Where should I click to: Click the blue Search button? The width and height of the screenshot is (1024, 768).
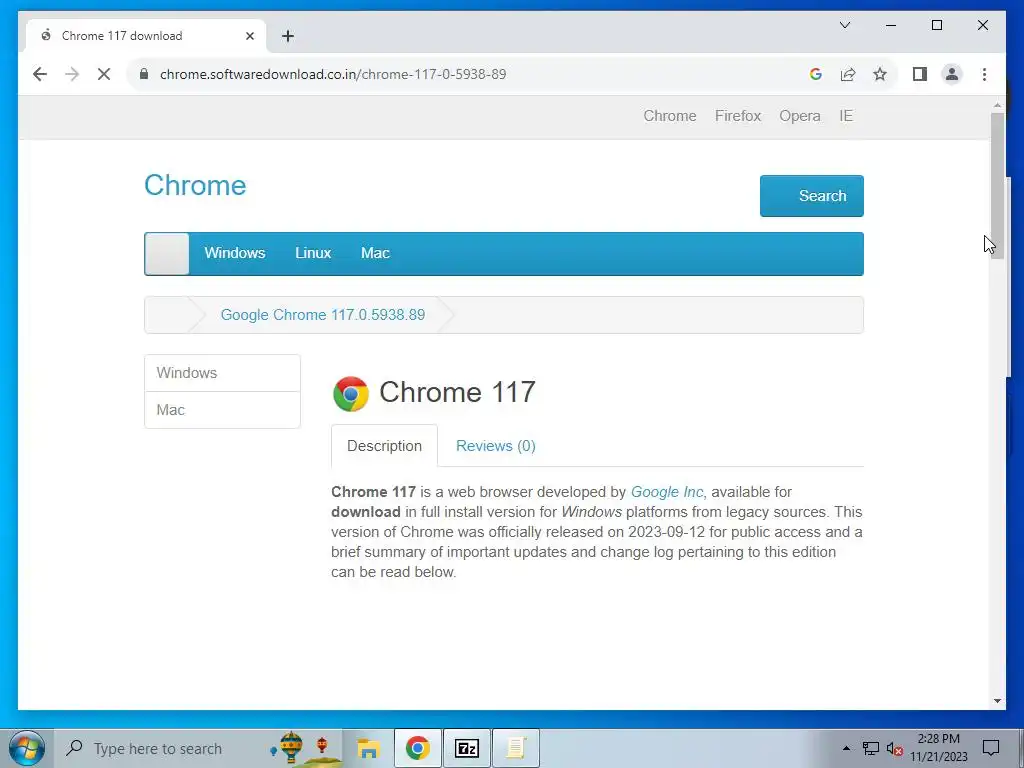[x=811, y=195]
